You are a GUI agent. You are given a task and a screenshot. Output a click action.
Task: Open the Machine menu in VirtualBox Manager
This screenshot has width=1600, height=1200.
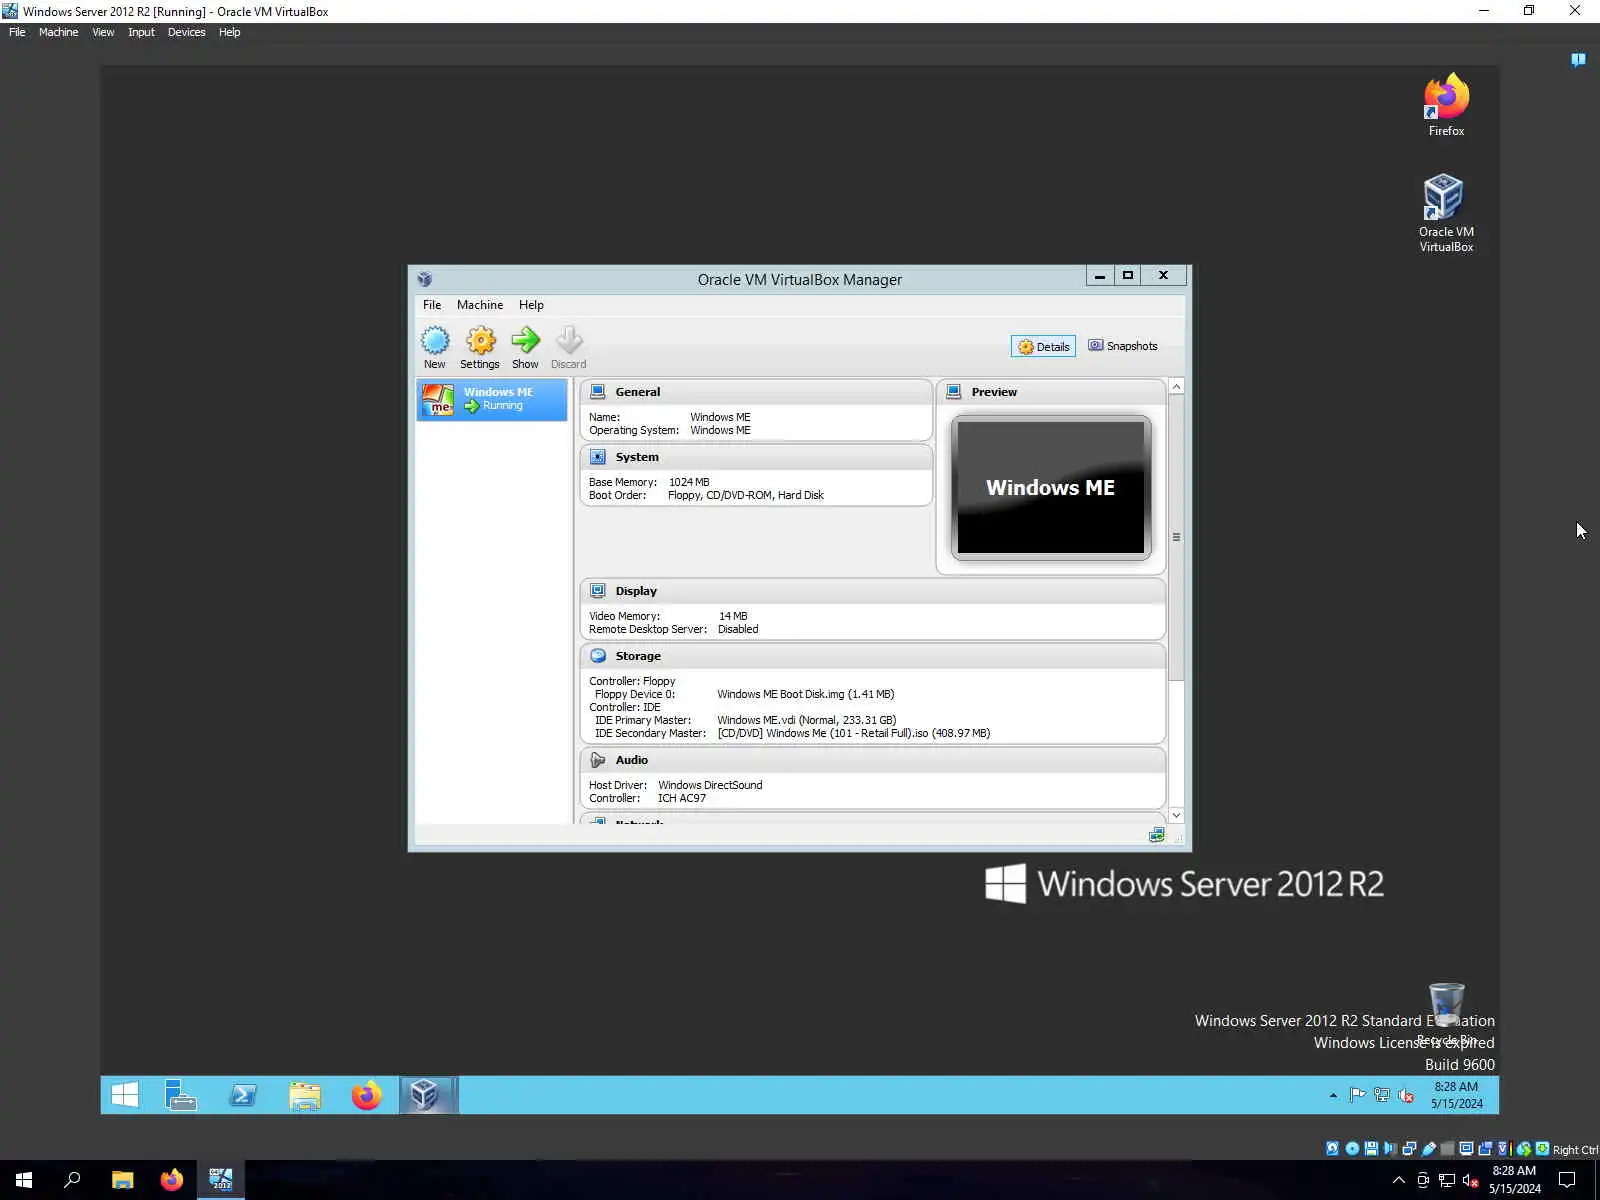pos(480,305)
